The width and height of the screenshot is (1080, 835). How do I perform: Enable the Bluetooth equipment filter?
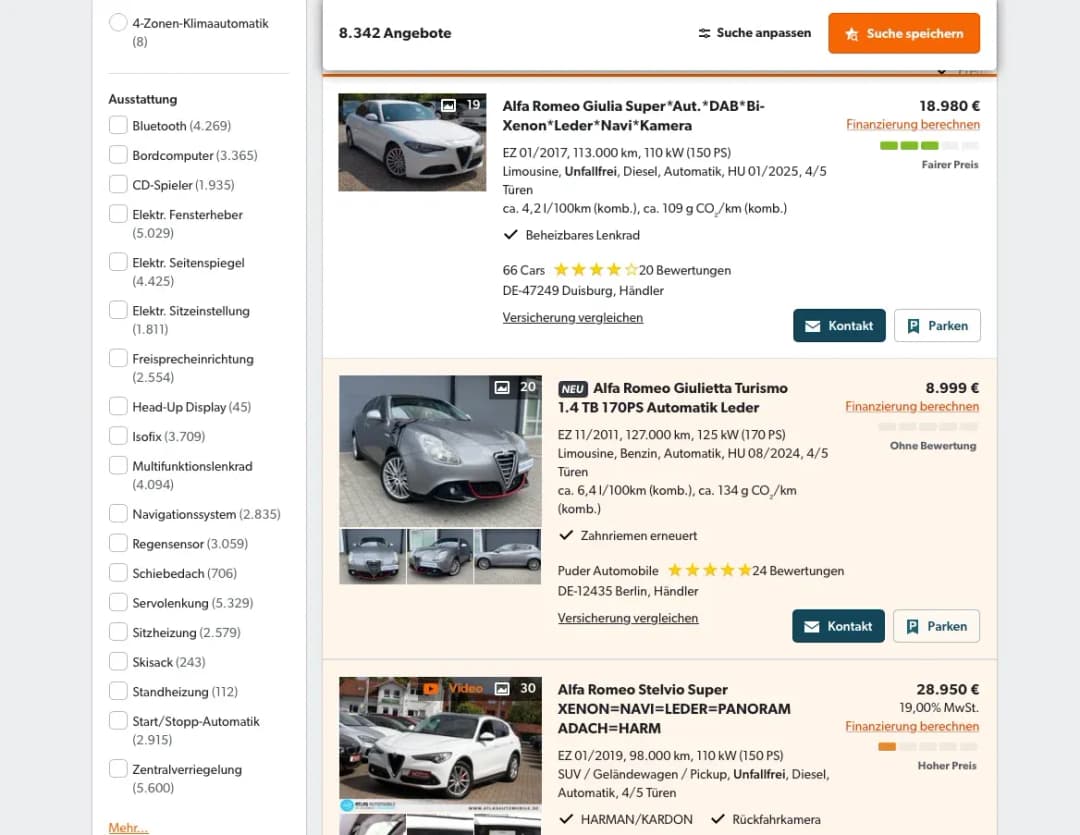[x=120, y=125]
